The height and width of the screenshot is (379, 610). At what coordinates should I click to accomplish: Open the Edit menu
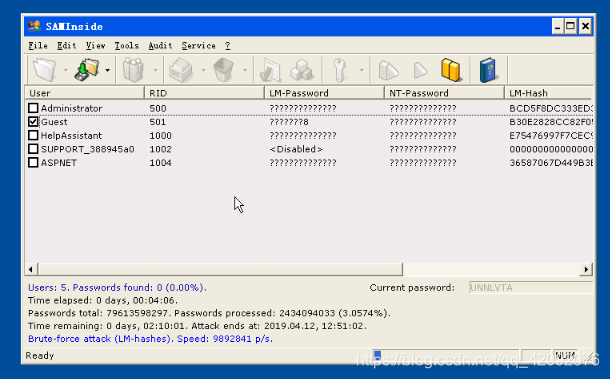[x=67, y=46]
